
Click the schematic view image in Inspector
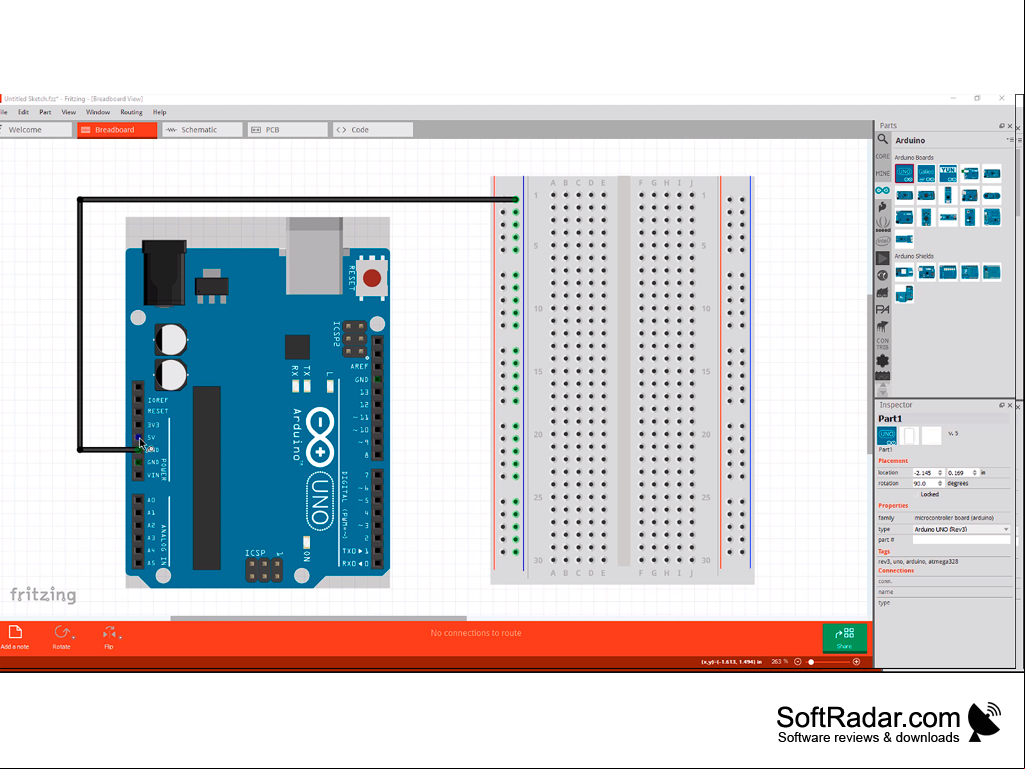(x=909, y=435)
